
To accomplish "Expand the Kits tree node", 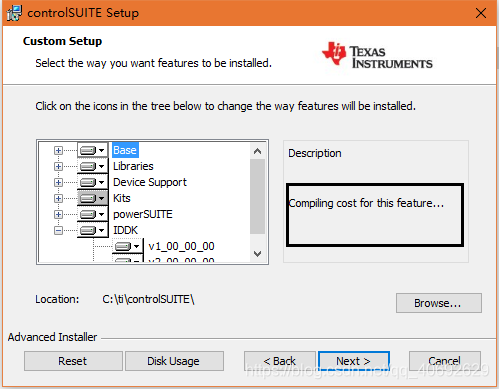I will coord(58,198).
